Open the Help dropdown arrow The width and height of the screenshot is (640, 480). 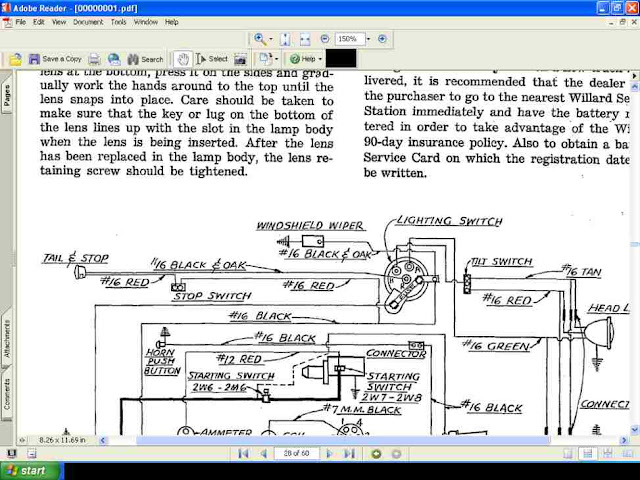320,60
